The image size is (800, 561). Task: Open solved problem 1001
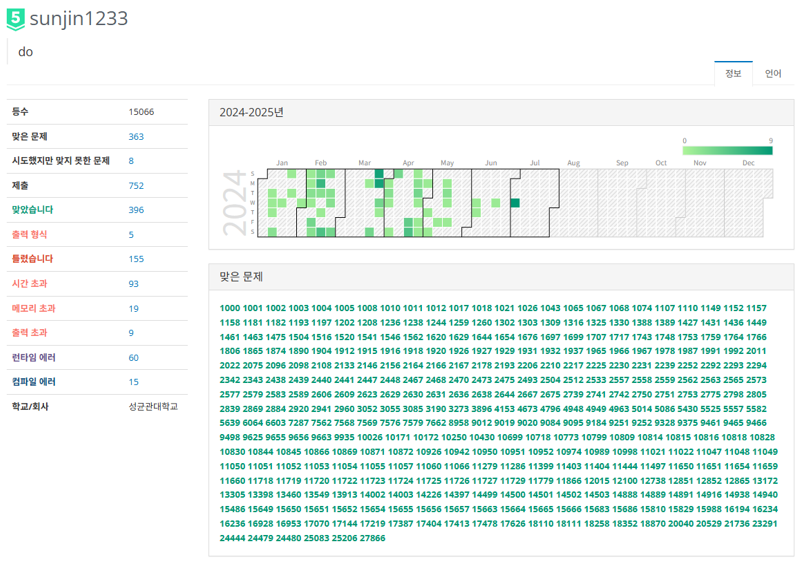(252, 308)
